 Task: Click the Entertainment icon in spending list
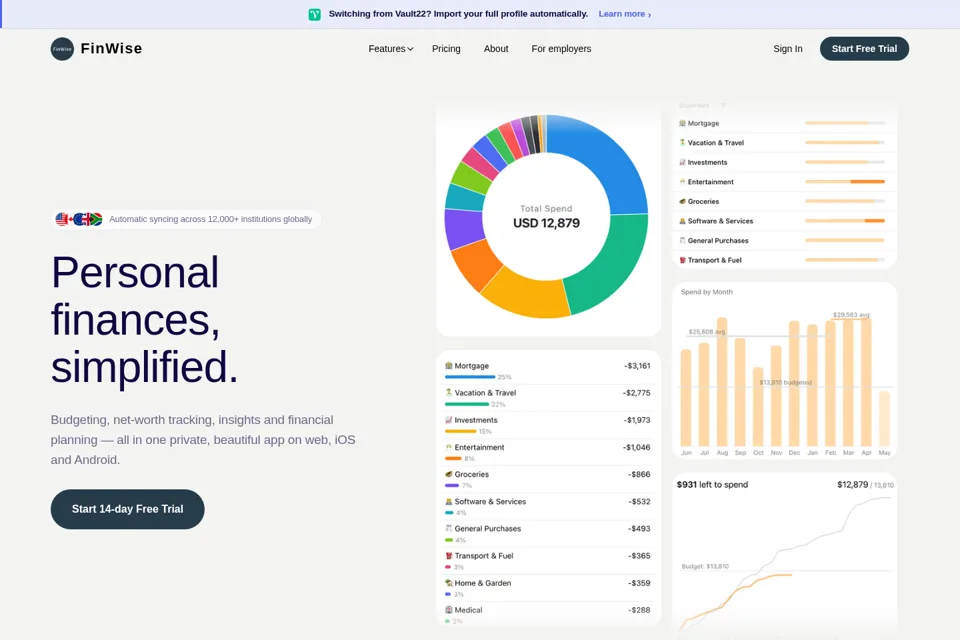pos(449,447)
